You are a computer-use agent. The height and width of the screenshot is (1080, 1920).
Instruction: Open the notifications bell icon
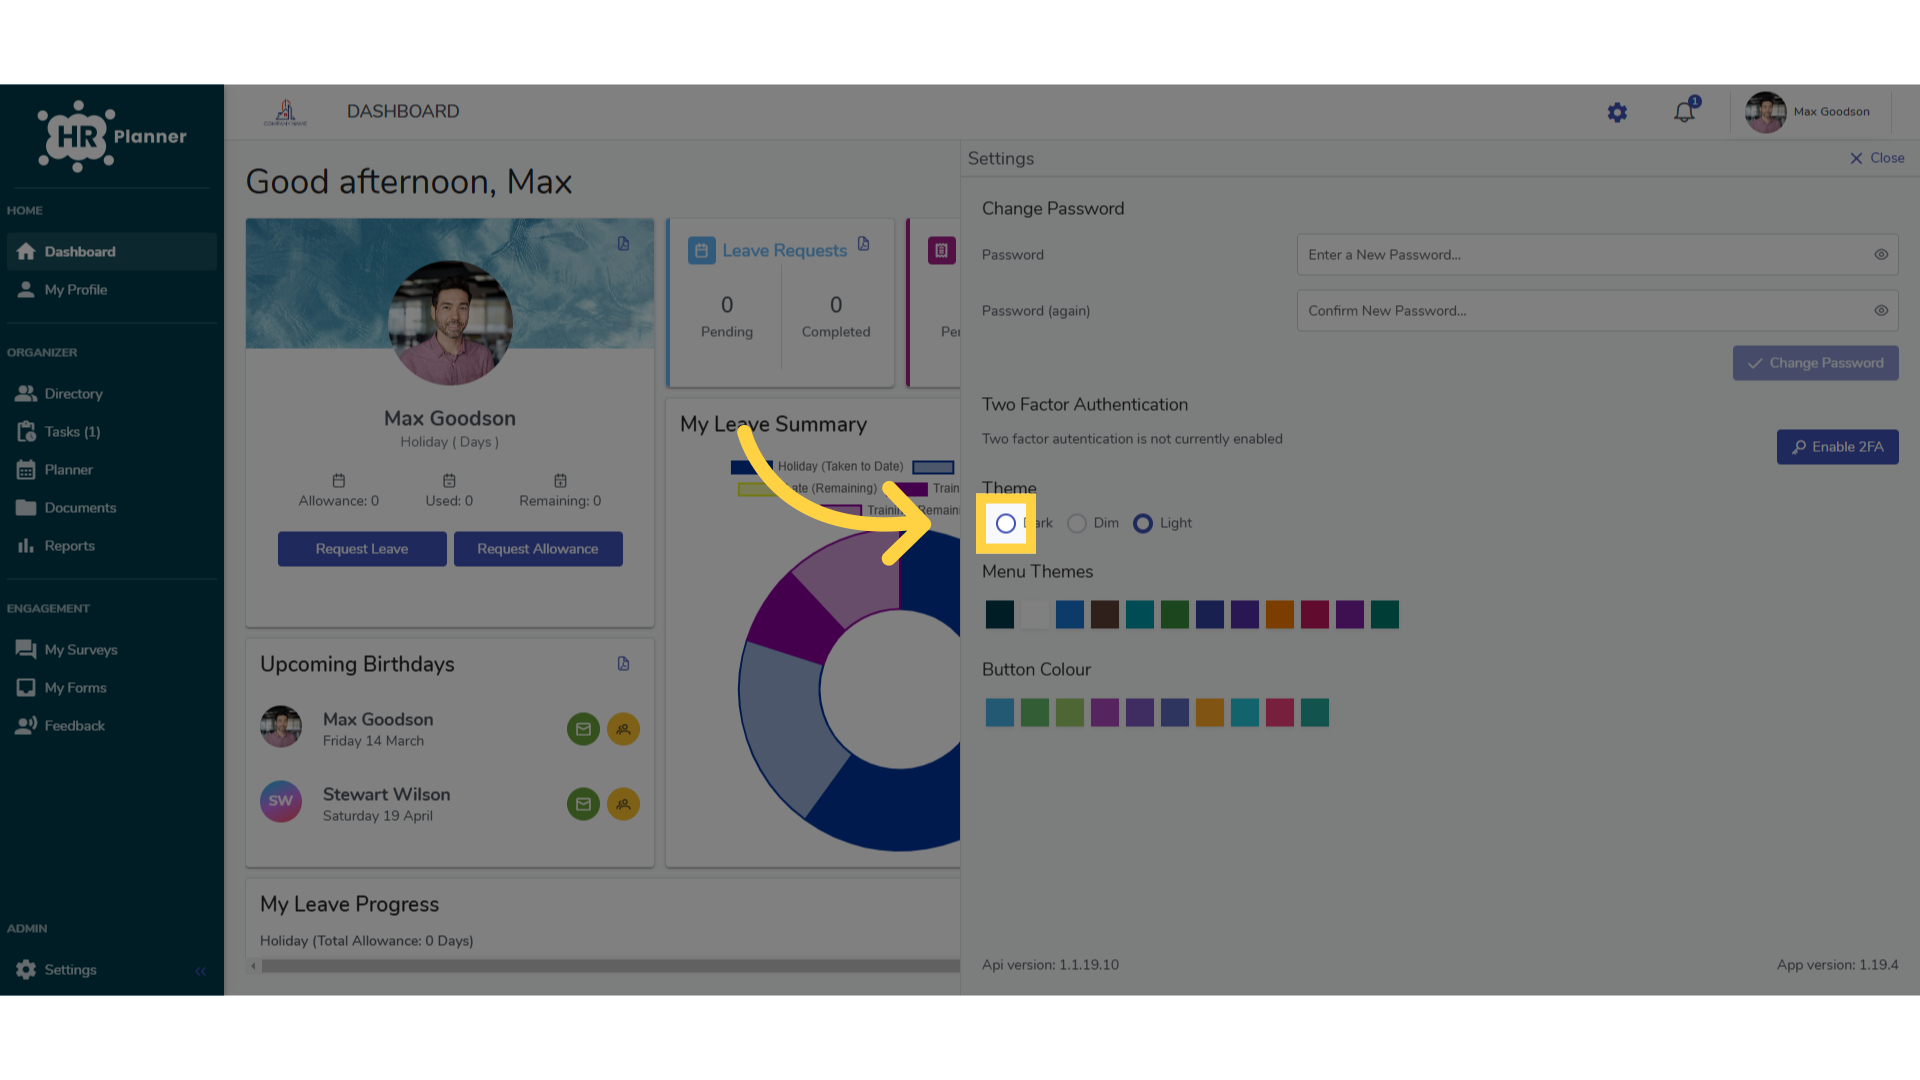[1685, 111]
